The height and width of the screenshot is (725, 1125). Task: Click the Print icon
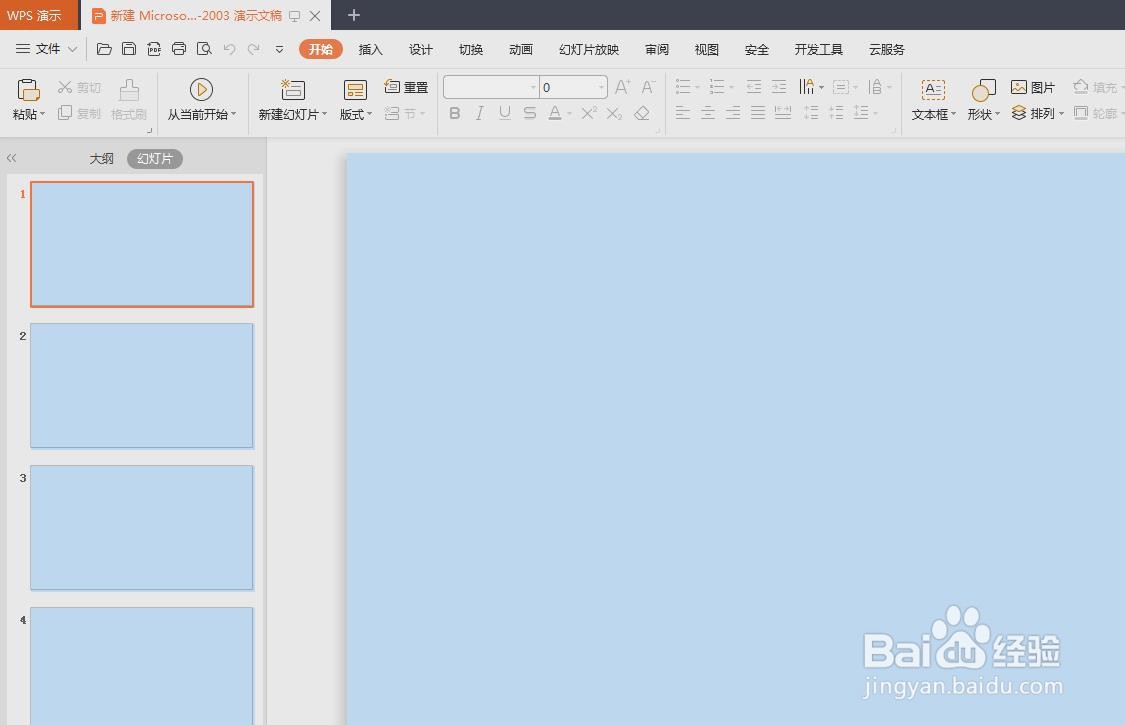(179, 49)
